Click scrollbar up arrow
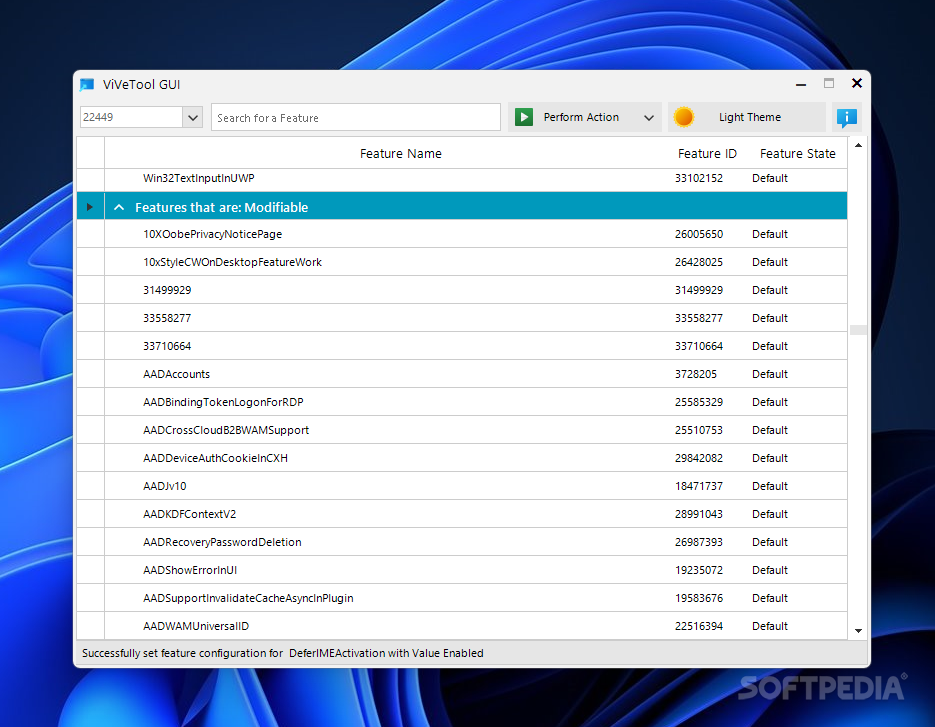 click(x=858, y=146)
